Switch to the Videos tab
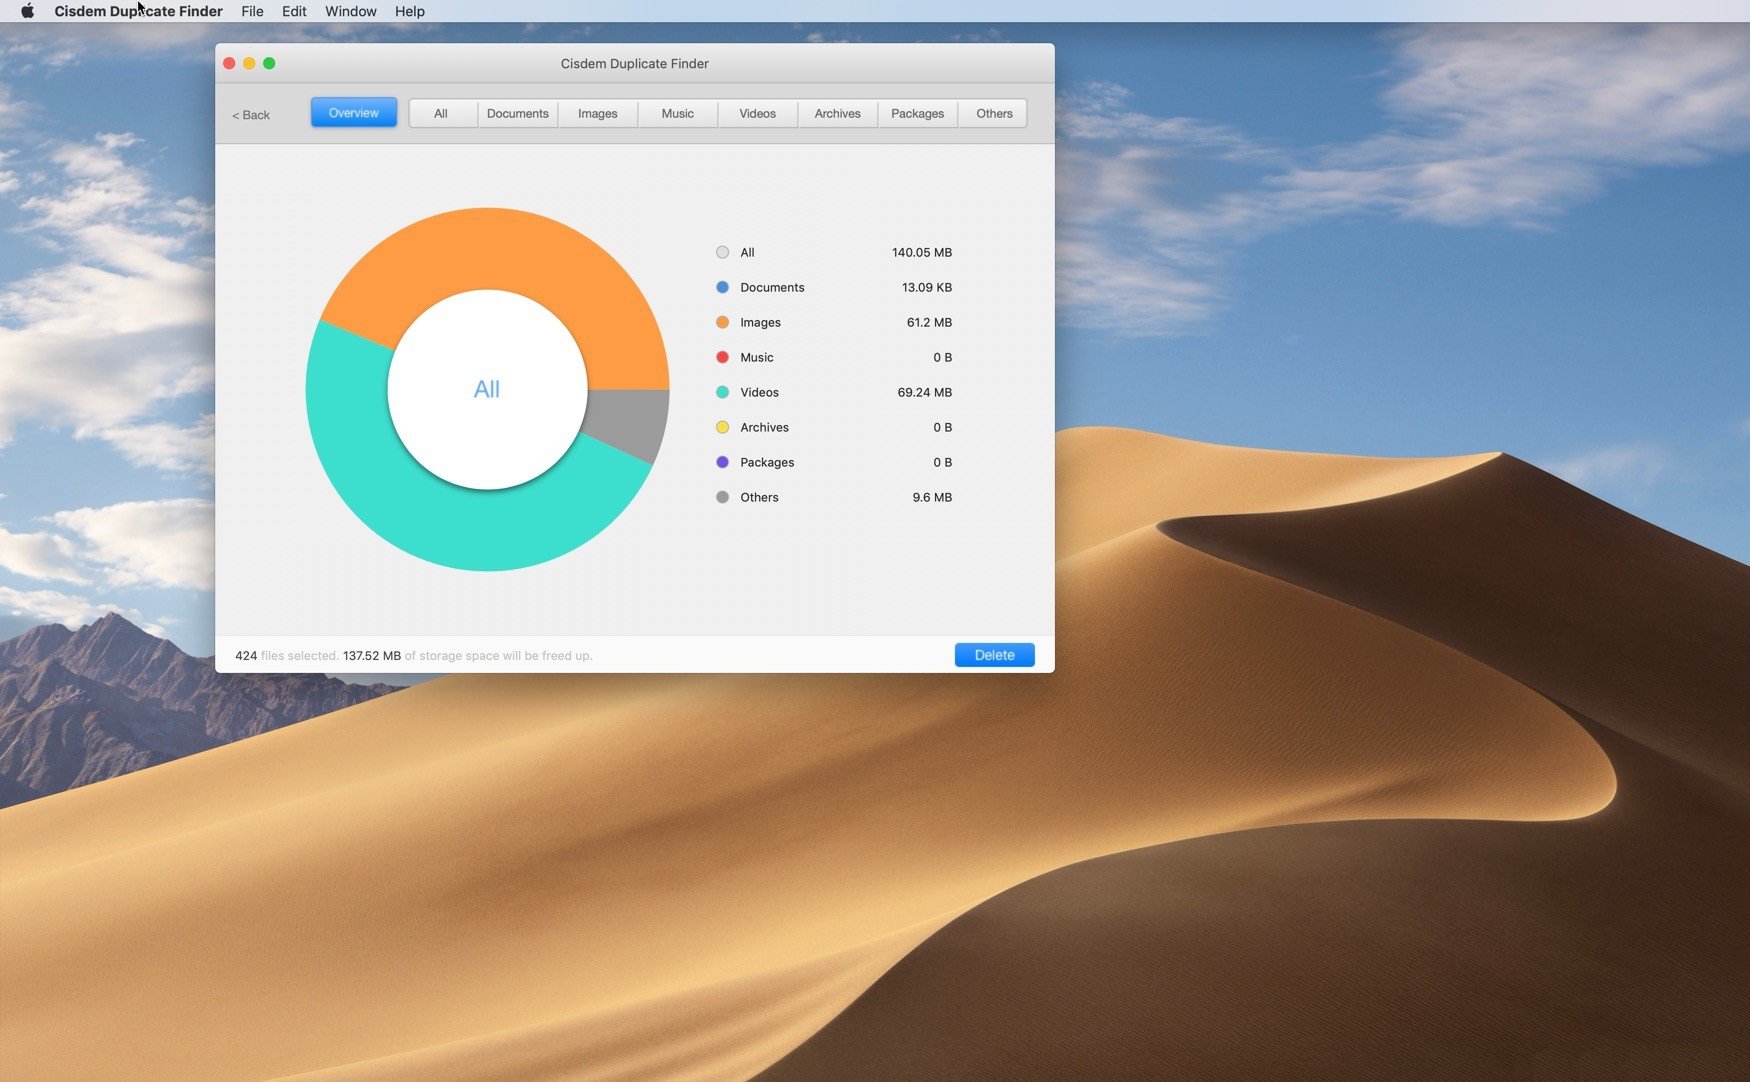 click(x=758, y=114)
